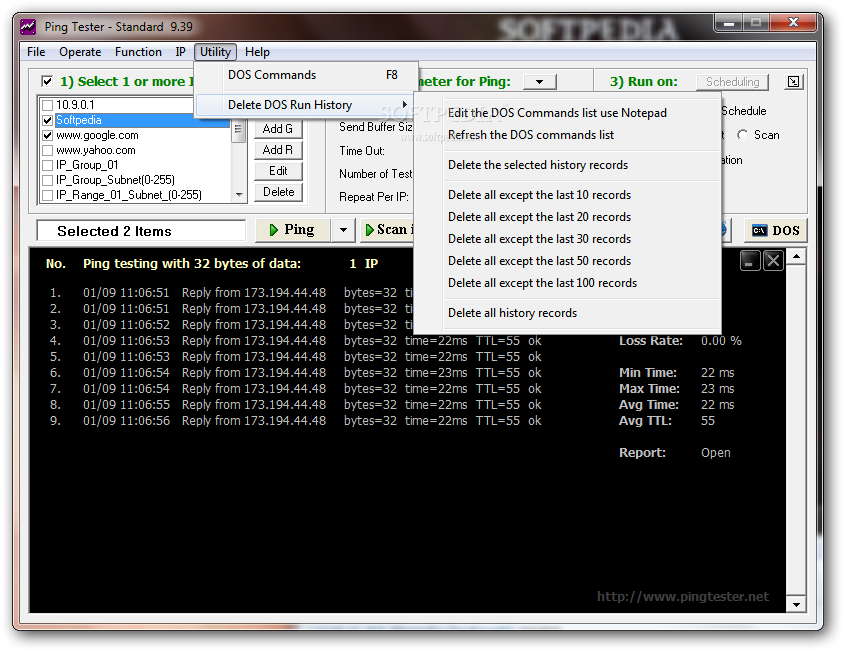Click the Delete button beside IP list

coord(278,192)
